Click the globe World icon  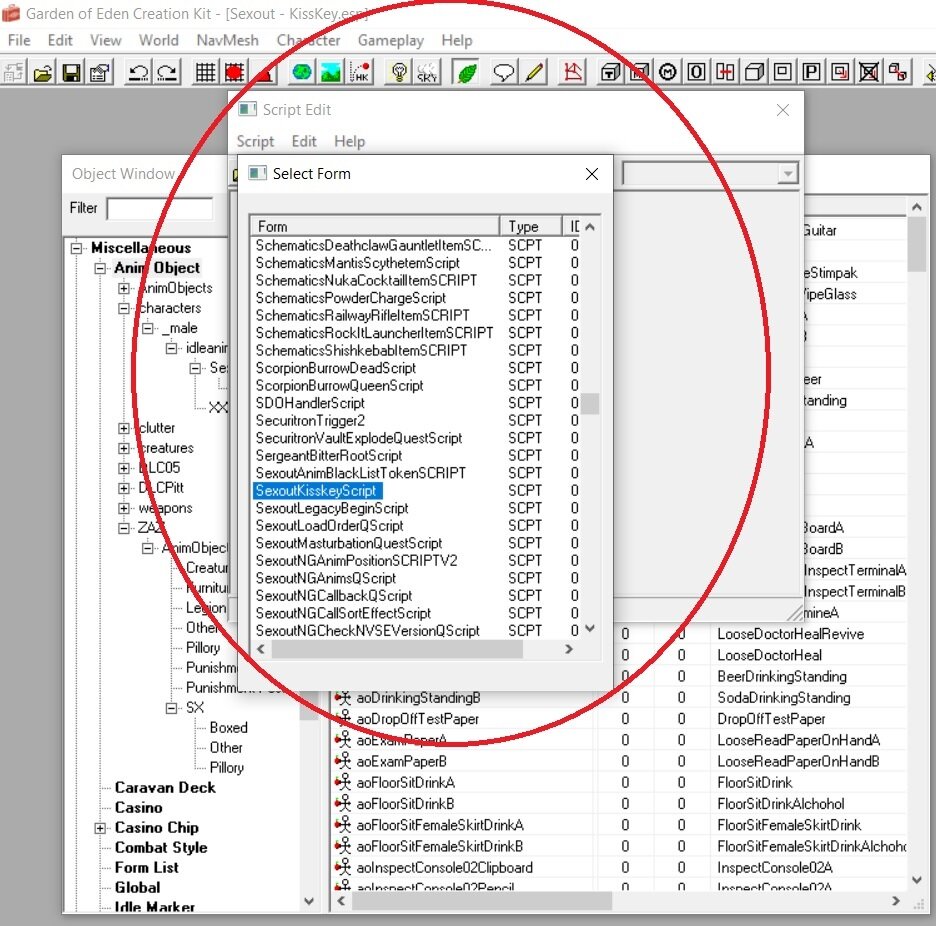click(x=301, y=73)
